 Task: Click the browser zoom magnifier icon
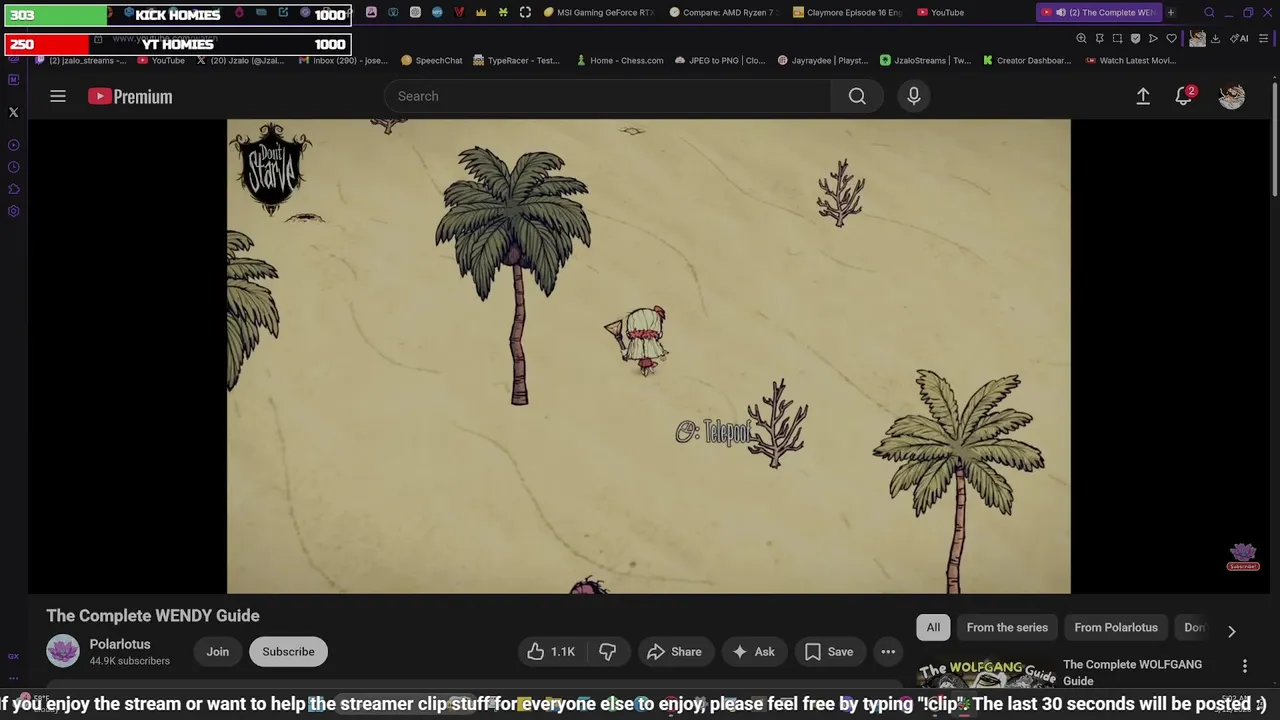point(1081,38)
